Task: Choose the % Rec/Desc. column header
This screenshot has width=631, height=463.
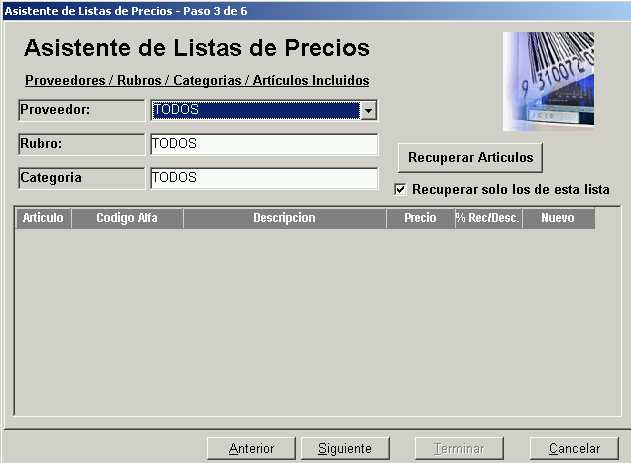Action: pos(487,218)
